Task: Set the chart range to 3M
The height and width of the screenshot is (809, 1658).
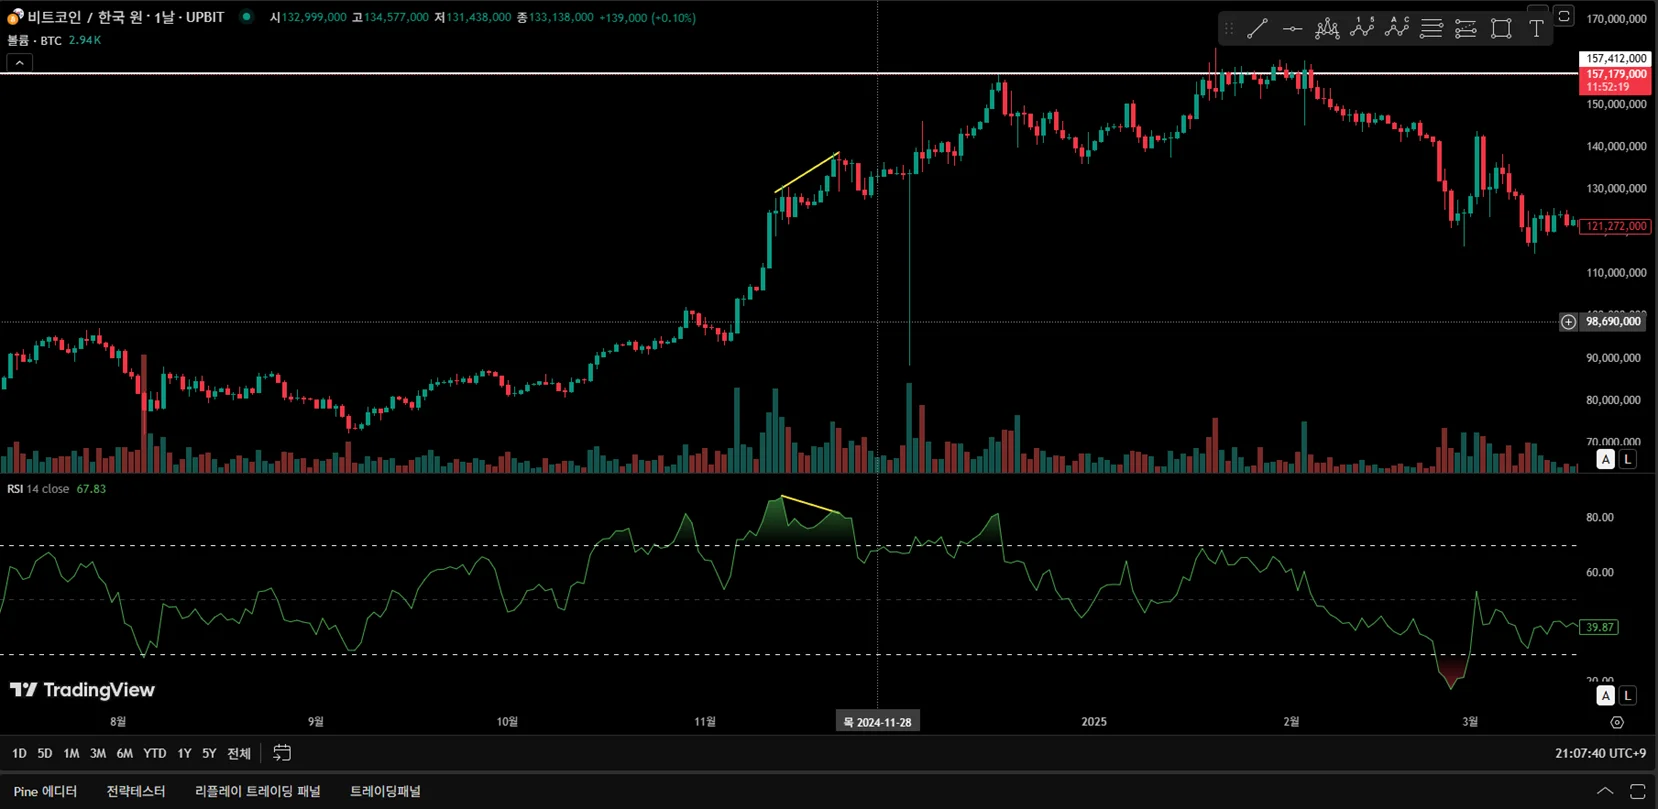Action: (x=98, y=753)
